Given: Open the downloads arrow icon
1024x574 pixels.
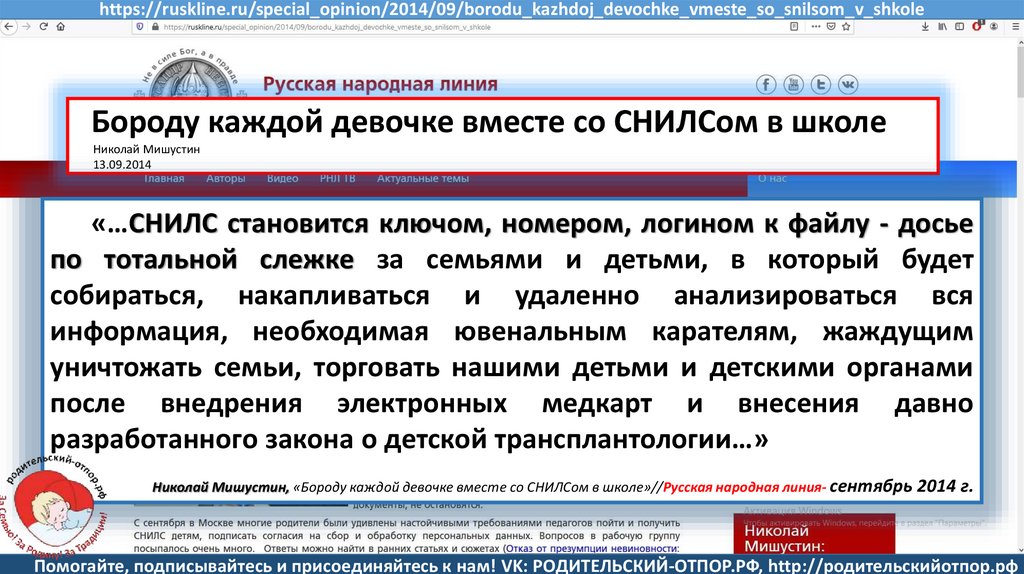Looking at the screenshot, I should pyautogui.click(x=925, y=27).
